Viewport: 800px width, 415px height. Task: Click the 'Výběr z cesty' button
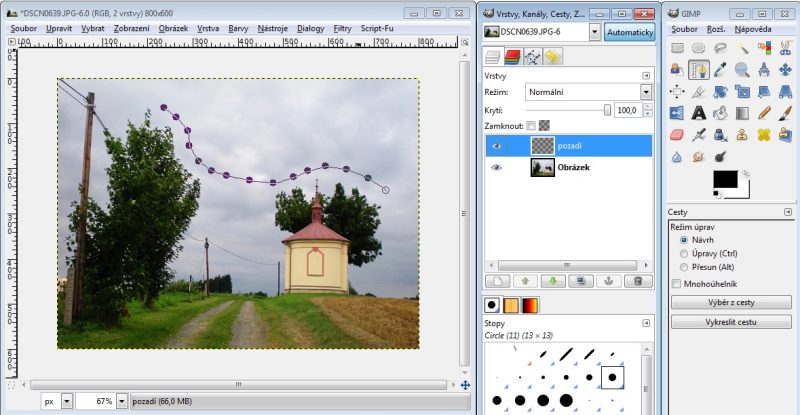pos(731,302)
